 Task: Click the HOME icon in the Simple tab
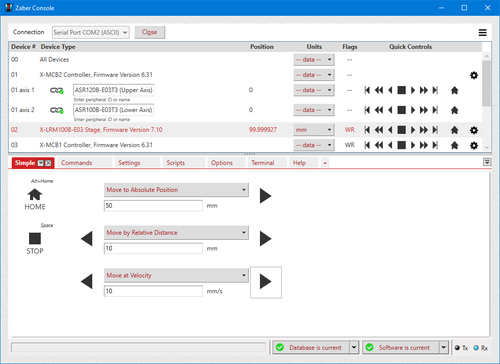pyautogui.click(x=35, y=195)
